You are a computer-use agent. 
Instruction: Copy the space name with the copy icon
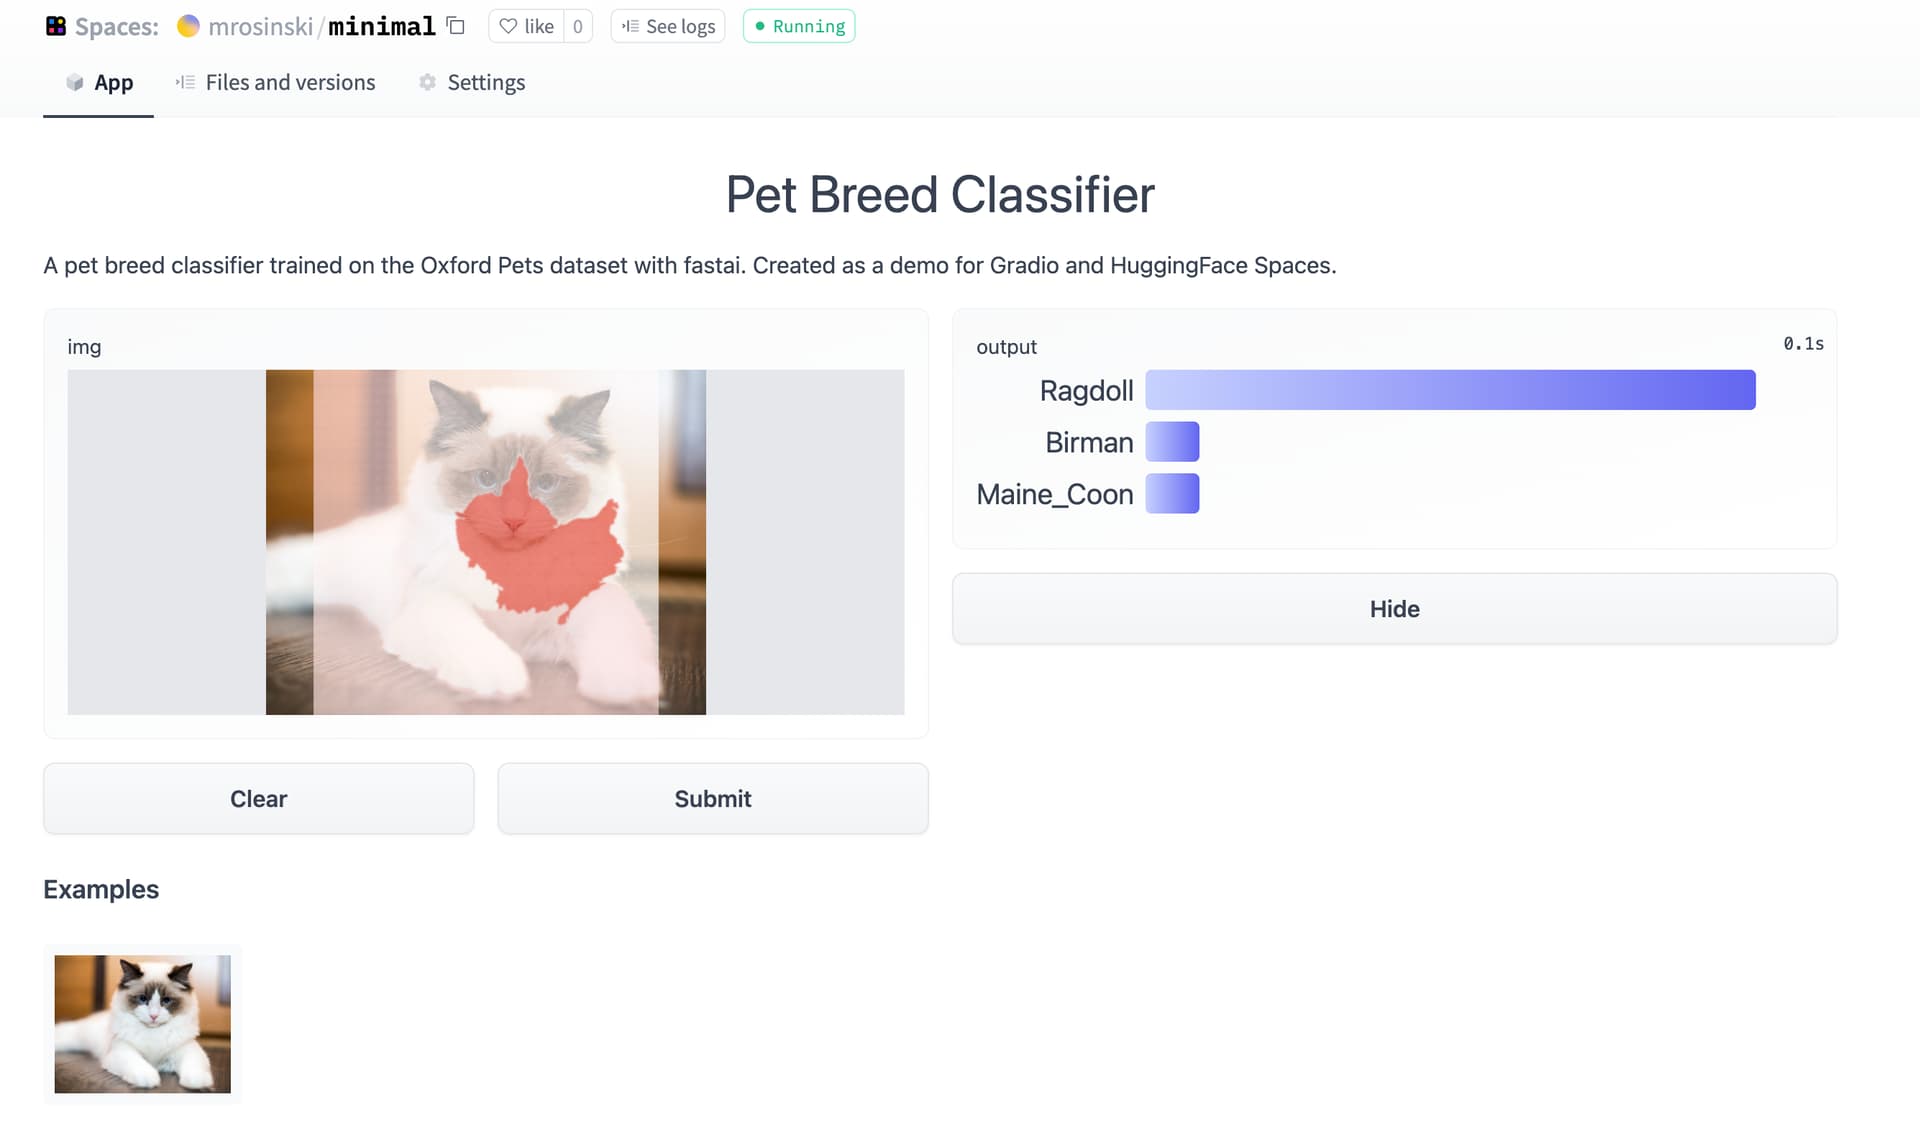coord(456,26)
